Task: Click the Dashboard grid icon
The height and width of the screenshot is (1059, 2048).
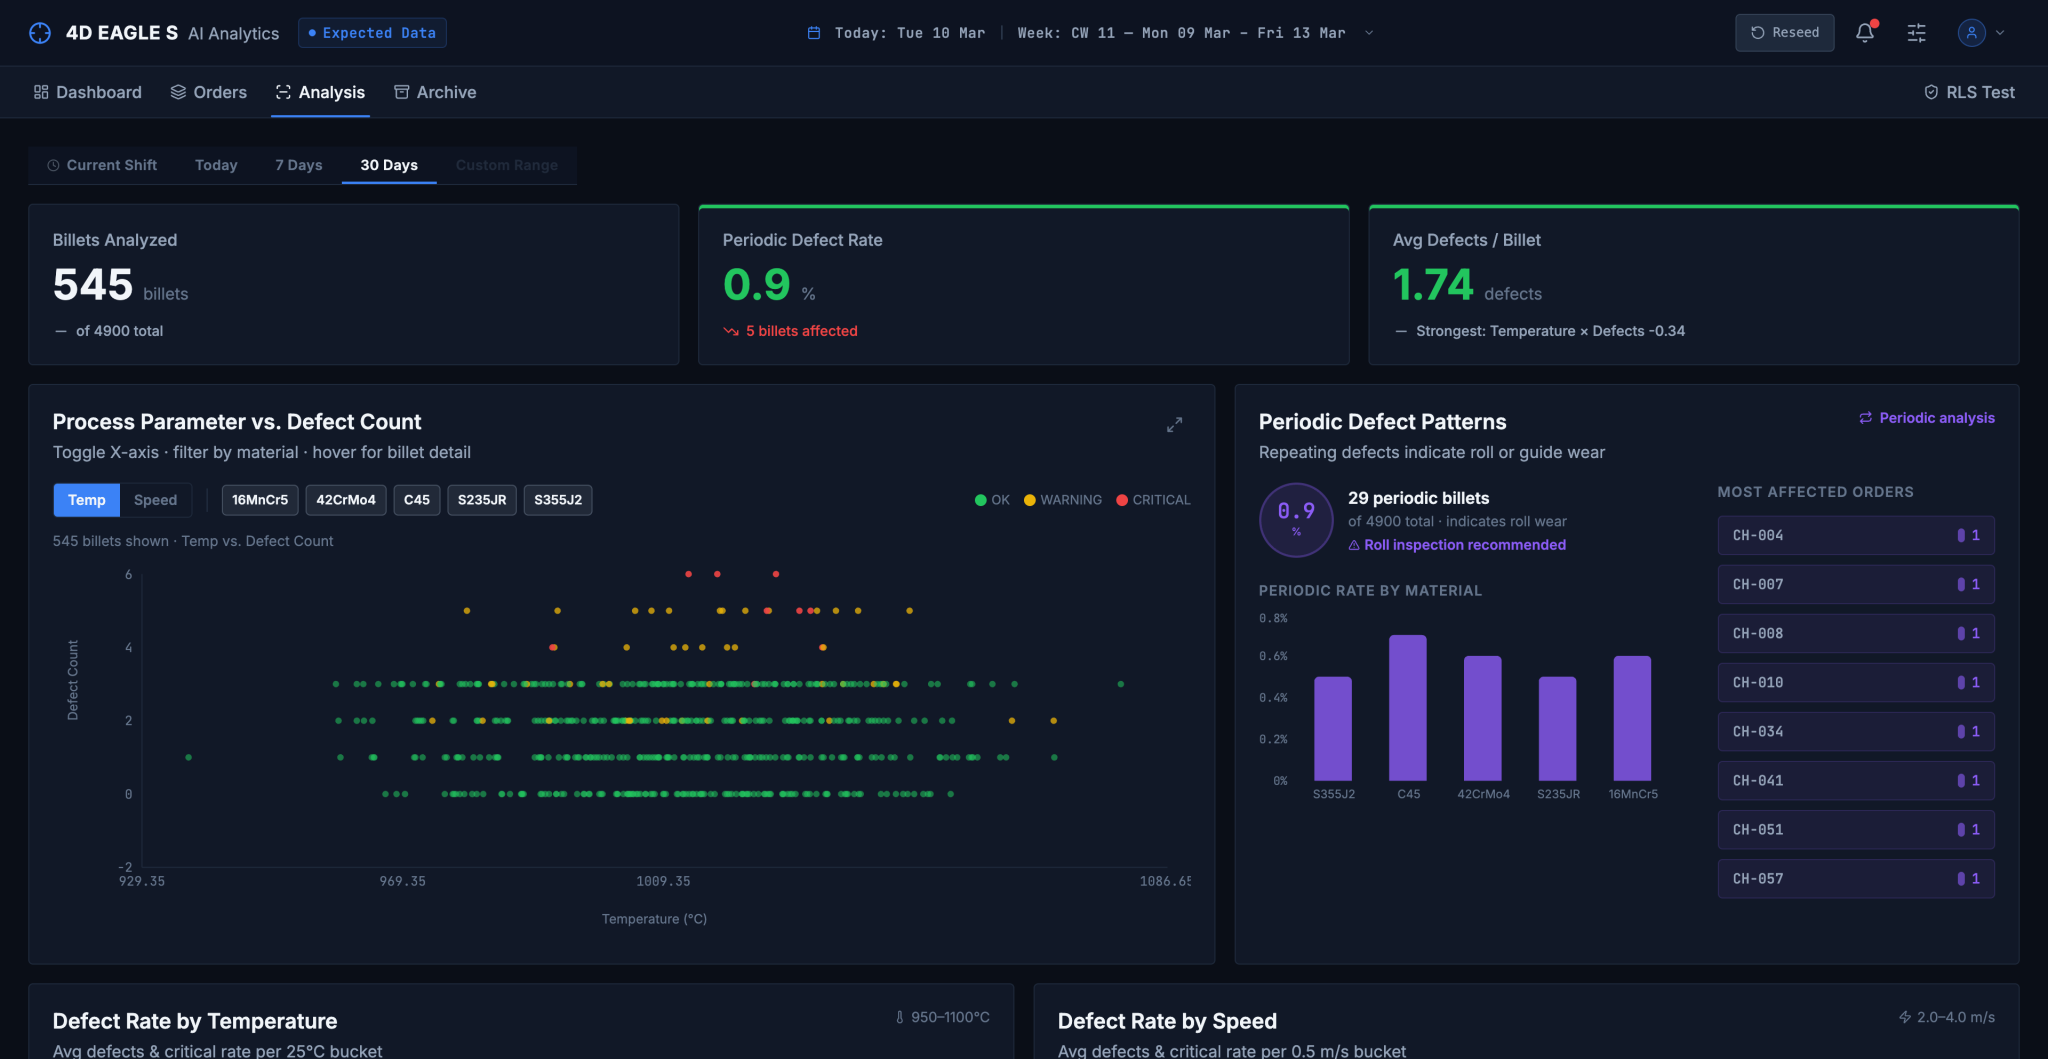Action: coord(41,92)
